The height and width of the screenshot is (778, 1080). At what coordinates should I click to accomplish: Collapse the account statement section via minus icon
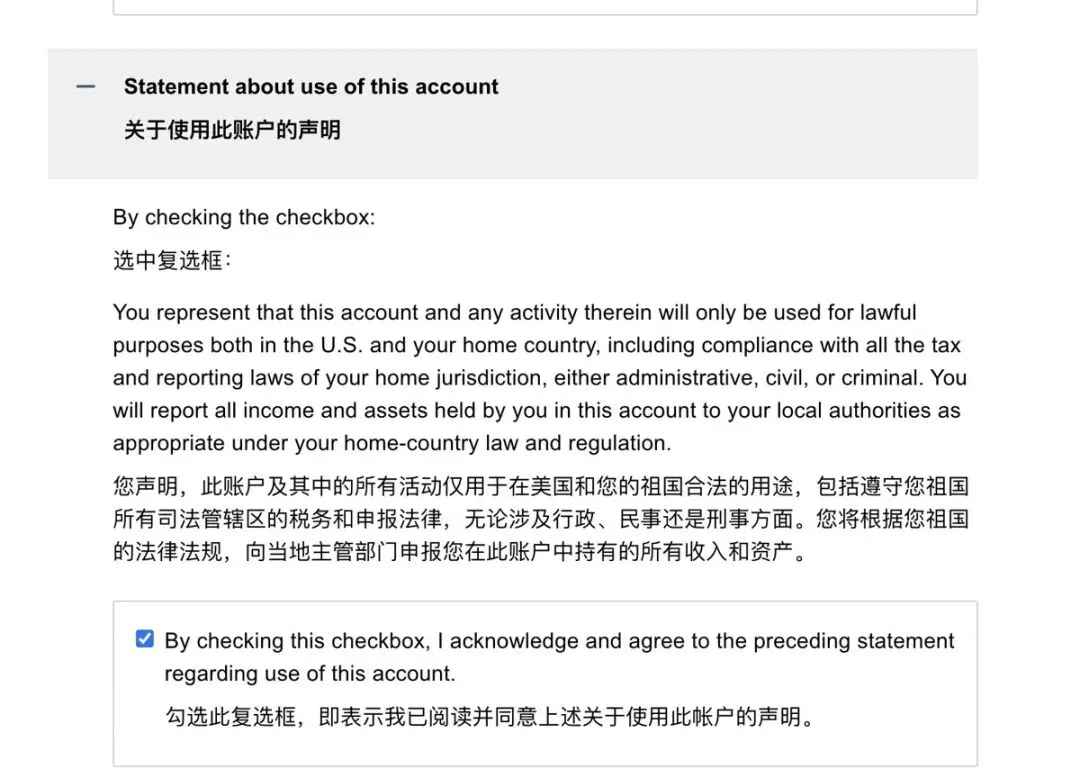pos(85,87)
